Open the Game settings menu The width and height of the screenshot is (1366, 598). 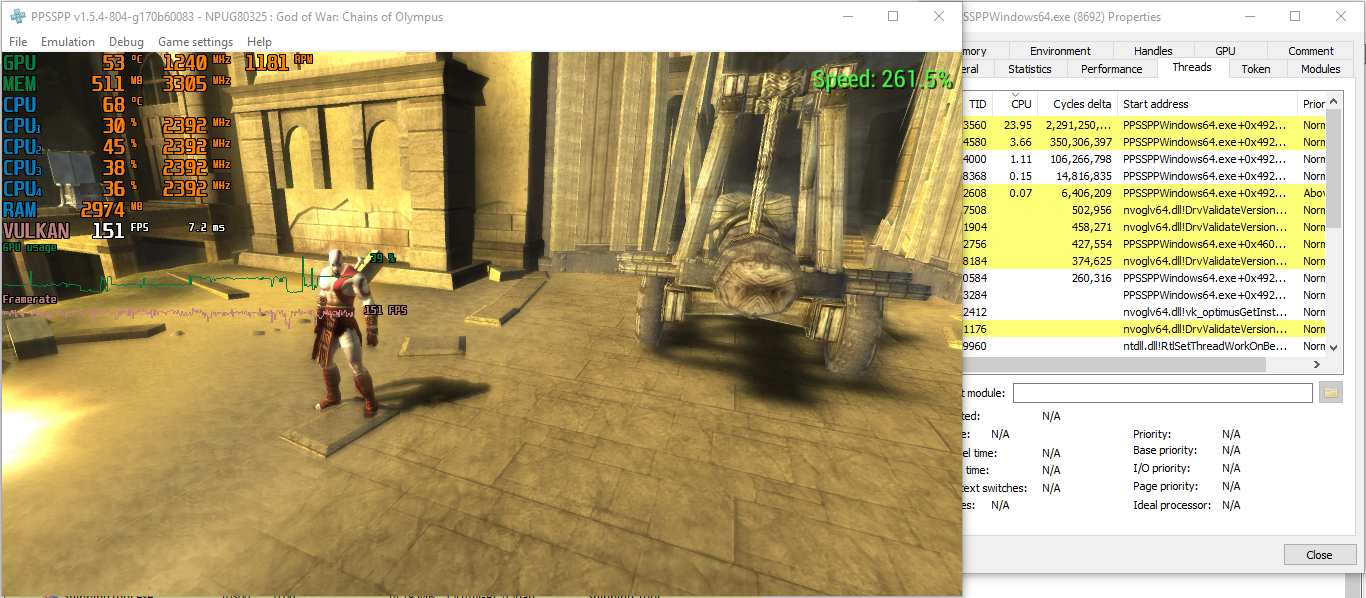[x=195, y=42]
